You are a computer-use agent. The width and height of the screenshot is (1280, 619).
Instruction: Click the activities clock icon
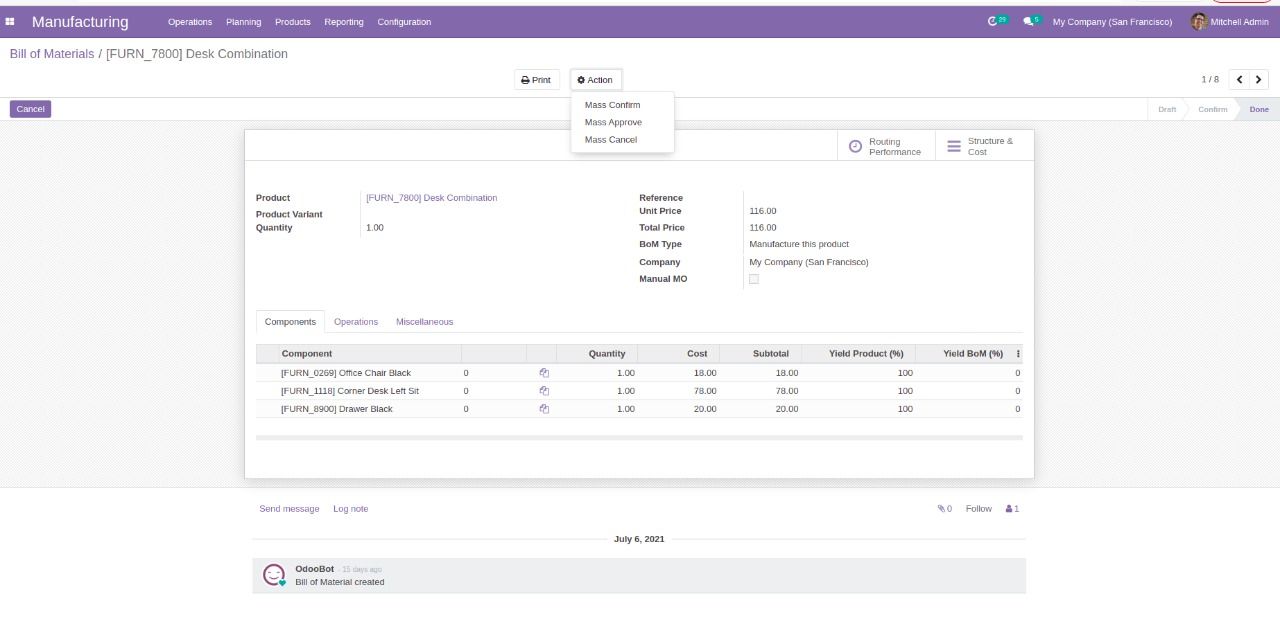coord(994,21)
